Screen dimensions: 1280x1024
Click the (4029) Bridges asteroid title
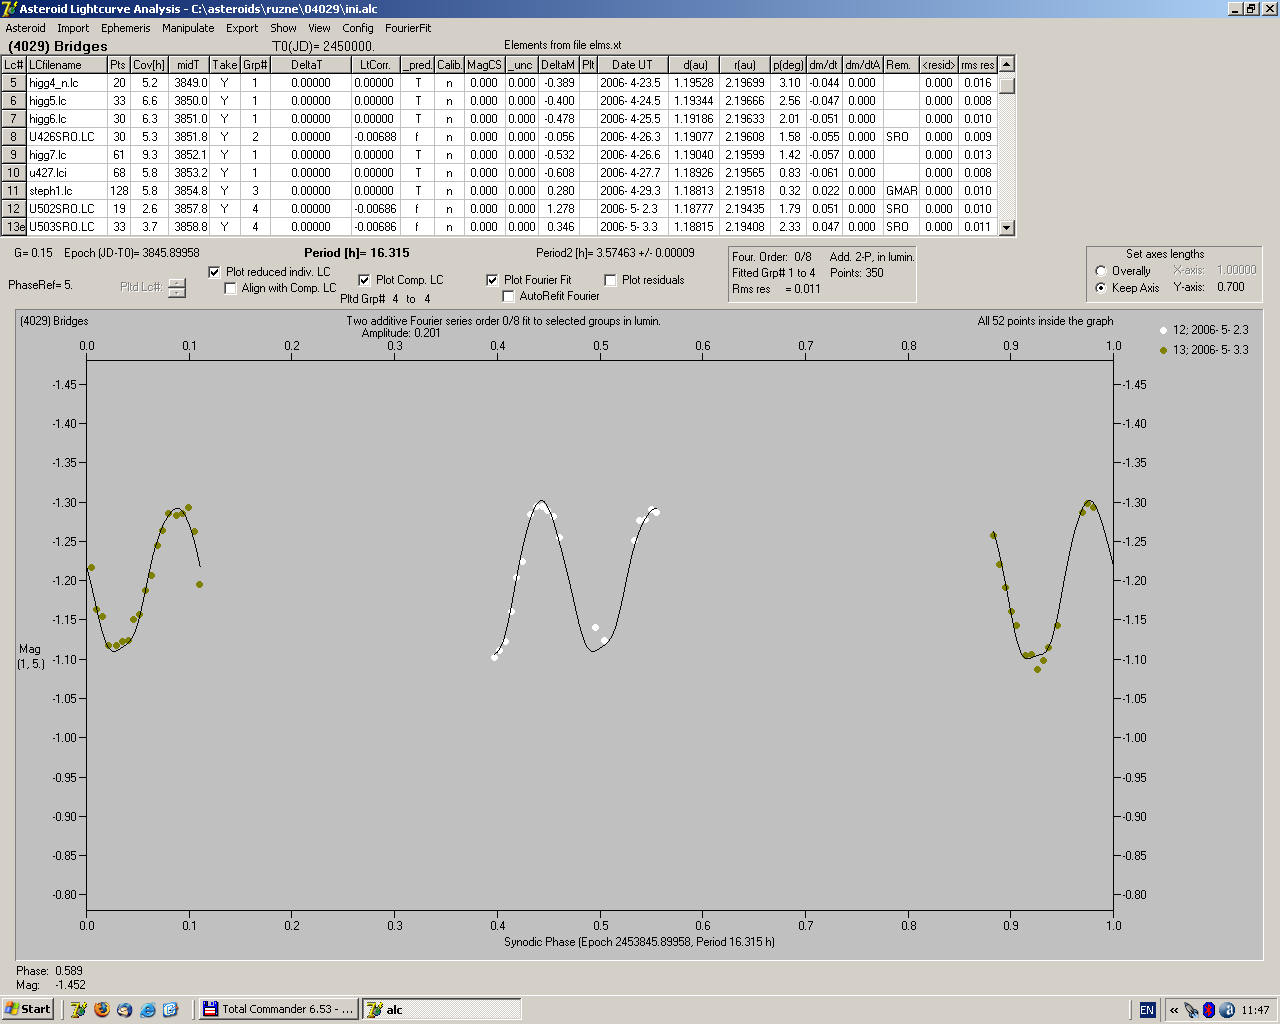coord(58,46)
